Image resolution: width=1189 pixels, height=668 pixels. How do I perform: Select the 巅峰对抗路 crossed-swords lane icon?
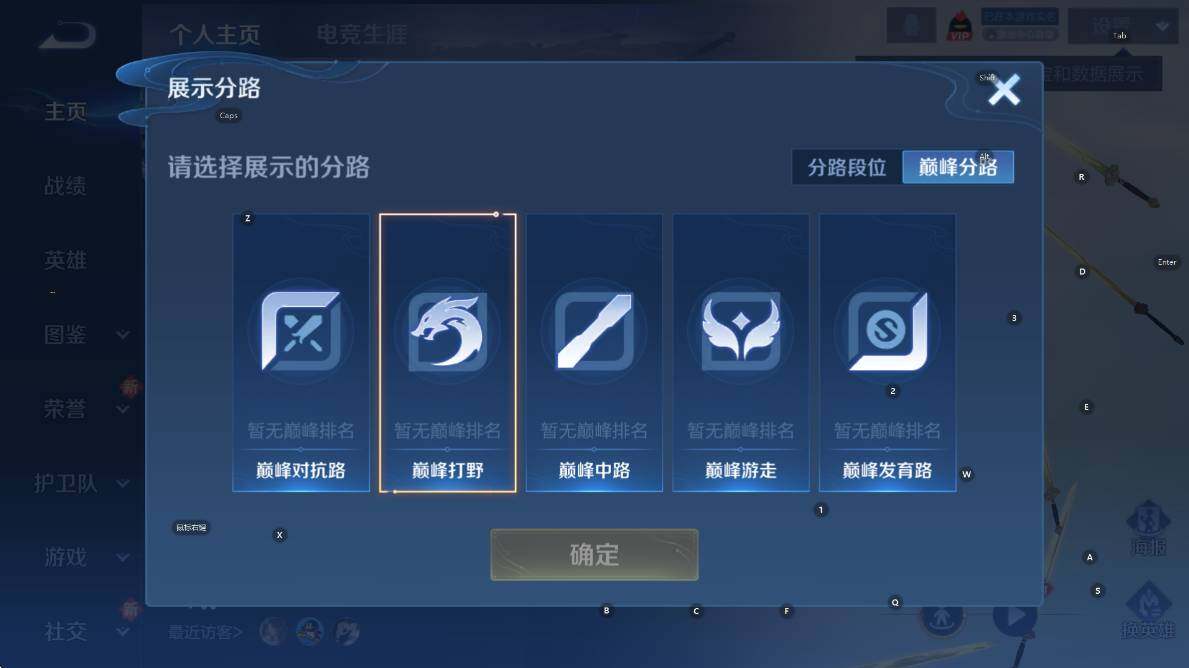point(301,331)
